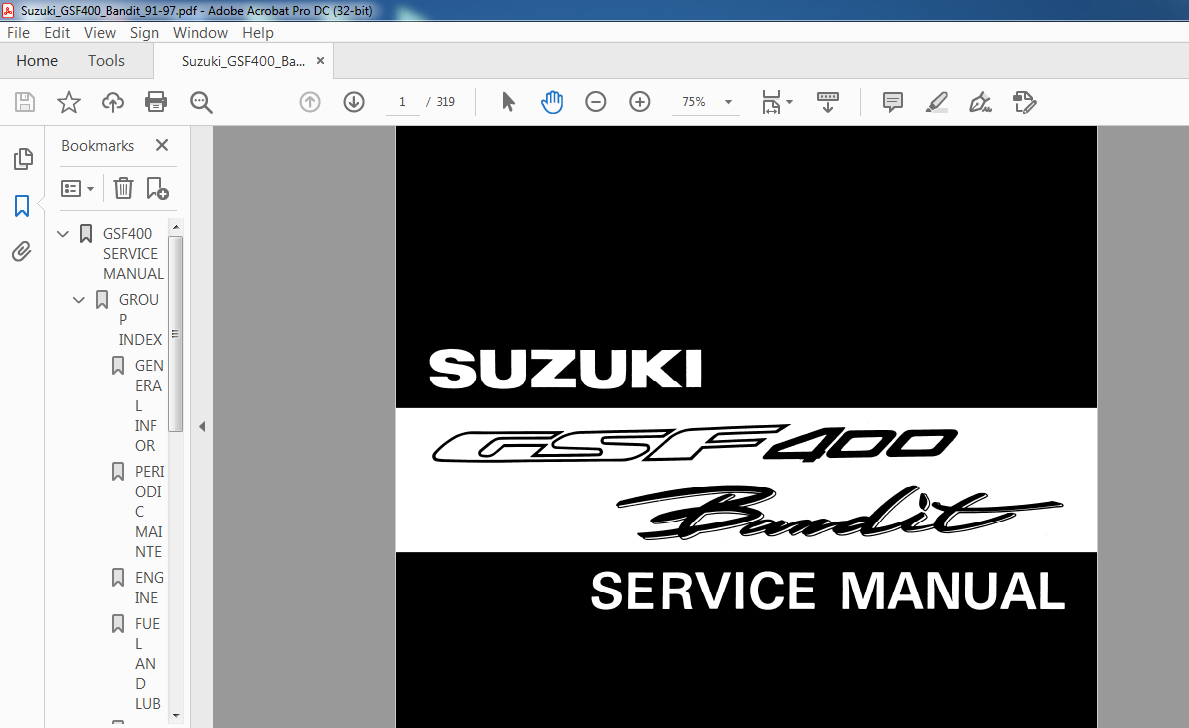
Task: Select the highlight text pen
Action: (936, 102)
